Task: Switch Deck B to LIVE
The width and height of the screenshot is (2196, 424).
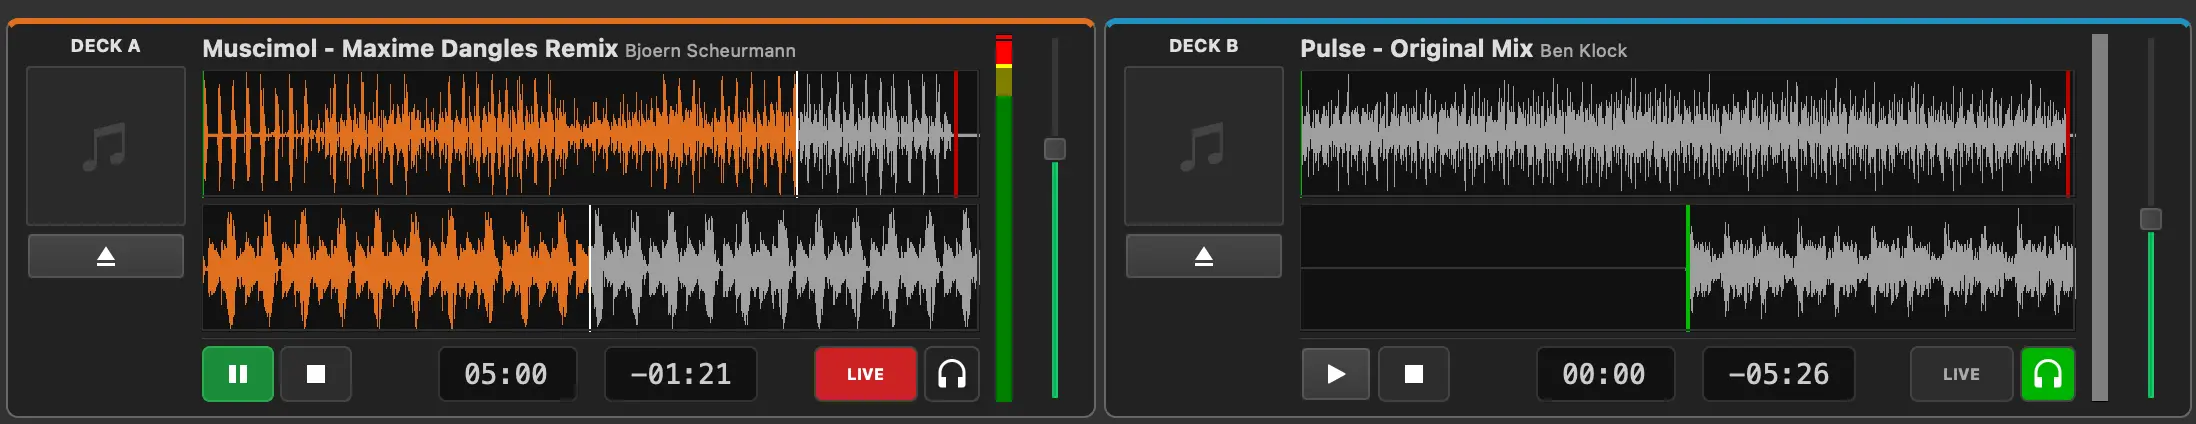Action: click(1962, 374)
